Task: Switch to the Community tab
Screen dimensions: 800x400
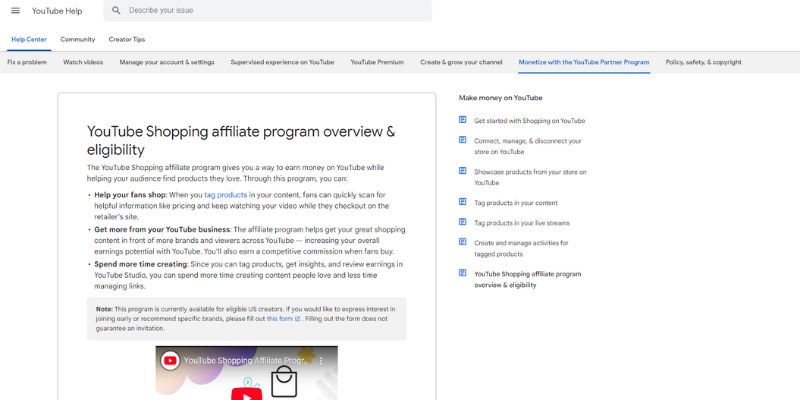Action: [78, 39]
